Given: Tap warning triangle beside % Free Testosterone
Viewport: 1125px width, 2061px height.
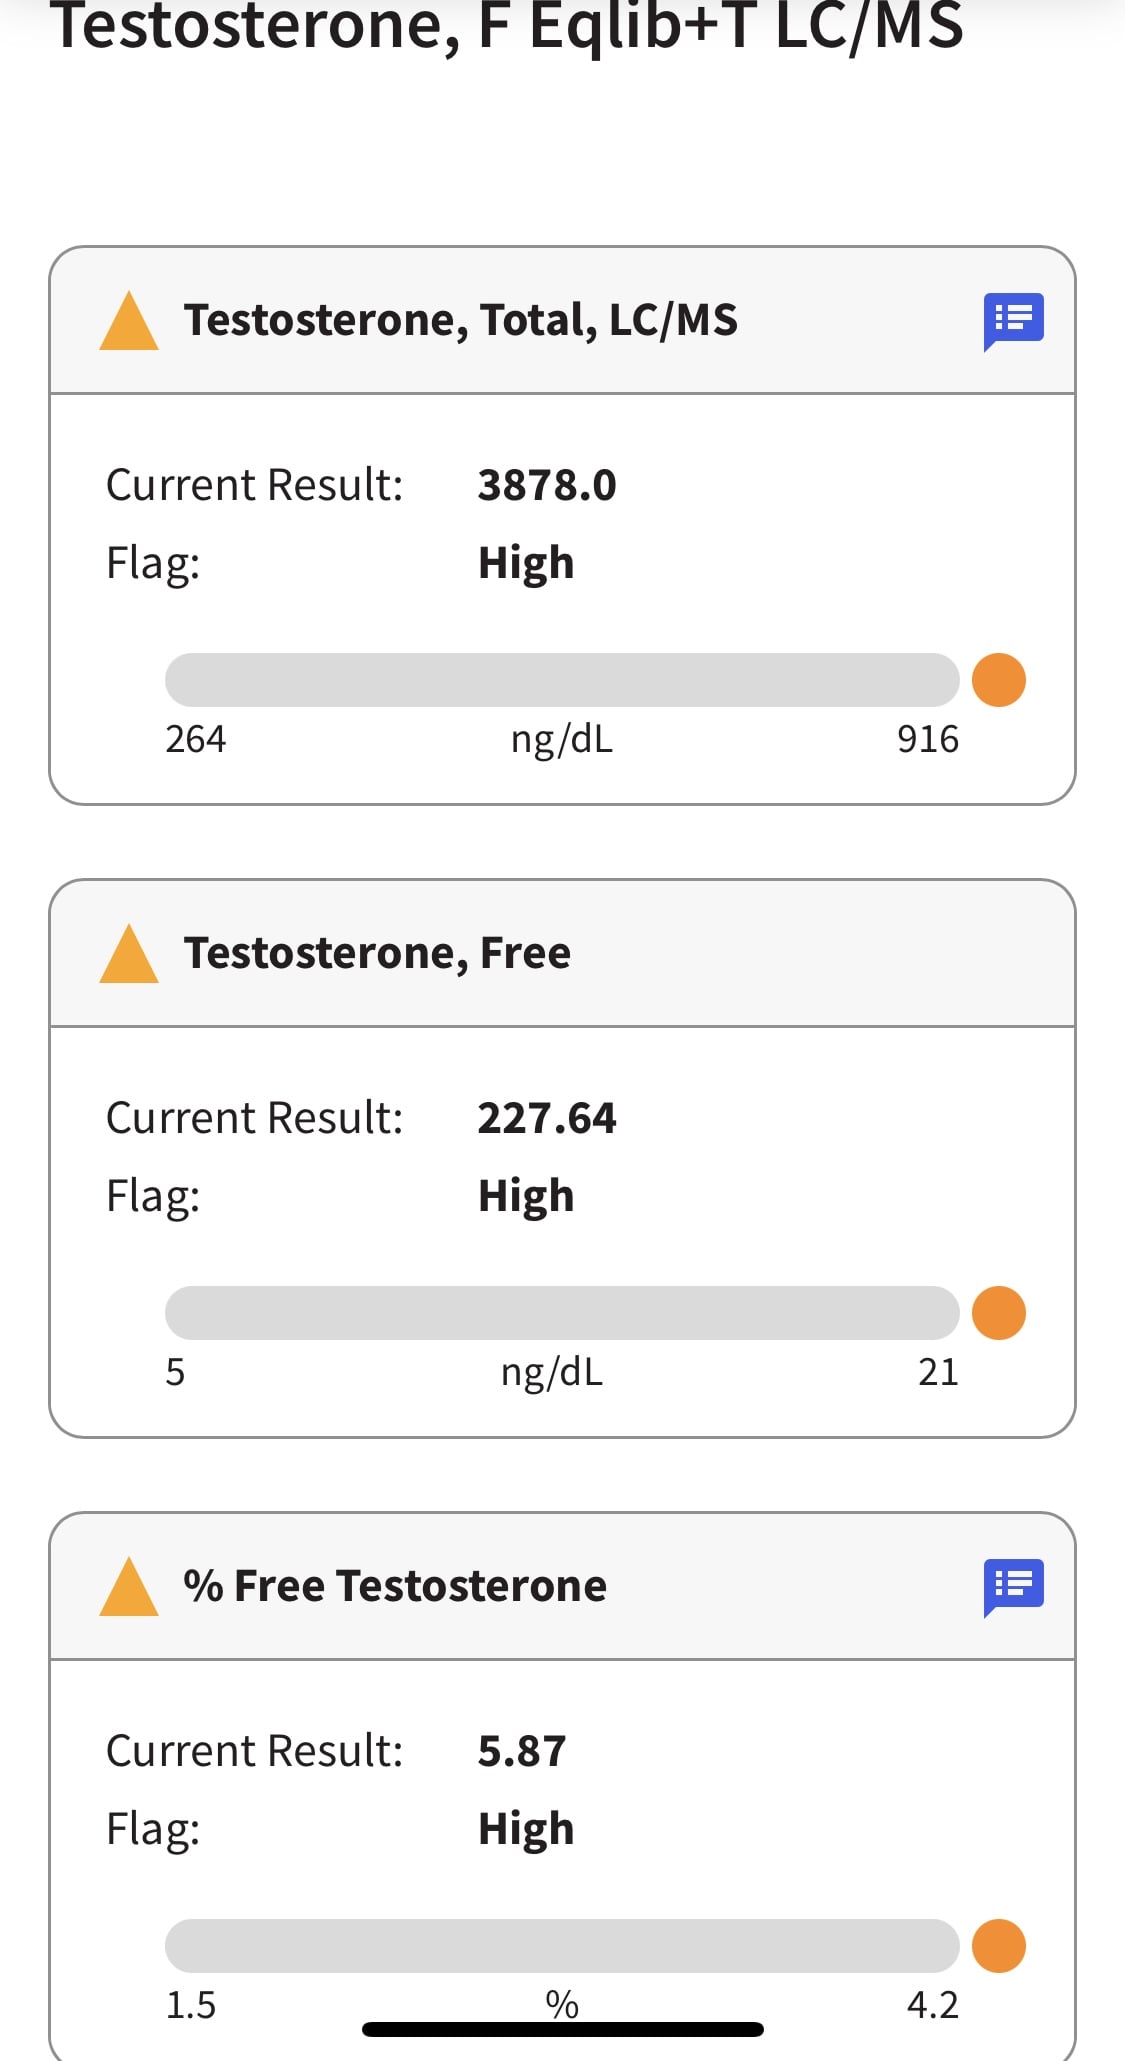Looking at the screenshot, I should click(x=129, y=1587).
